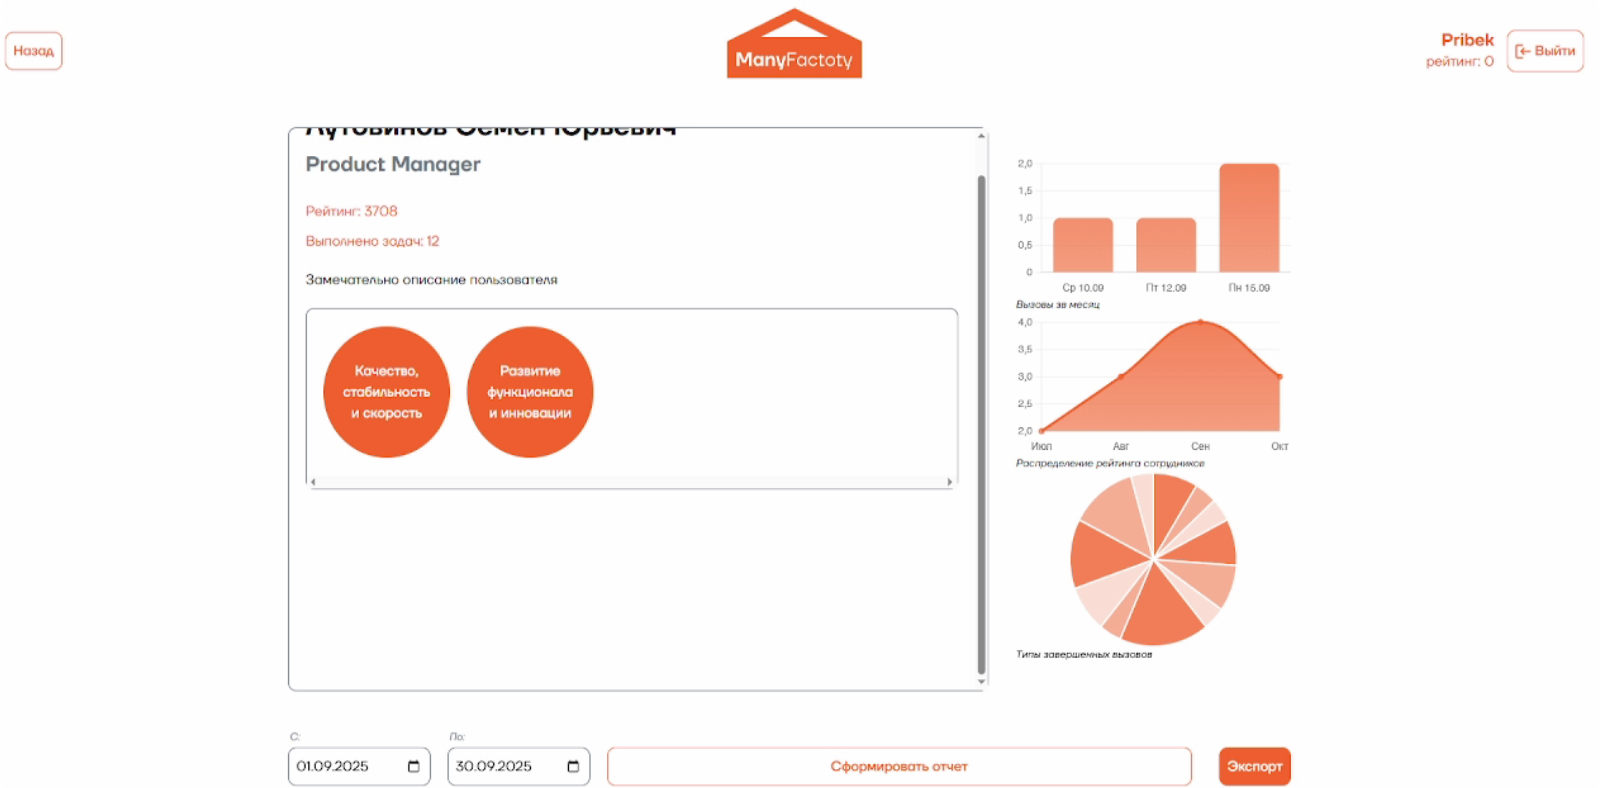Click the Пт 12.09 bar in chart
This screenshot has width=1600, height=788.
coord(1166,245)
